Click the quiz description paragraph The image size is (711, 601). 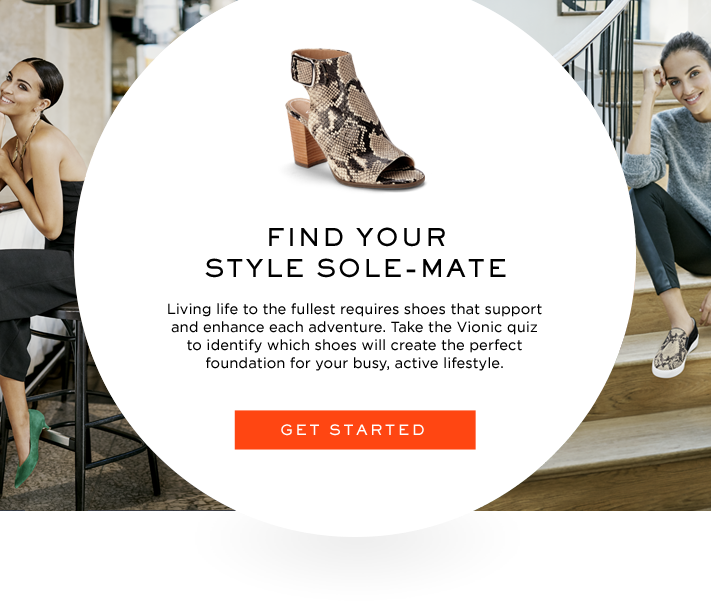tap(355, 336)
